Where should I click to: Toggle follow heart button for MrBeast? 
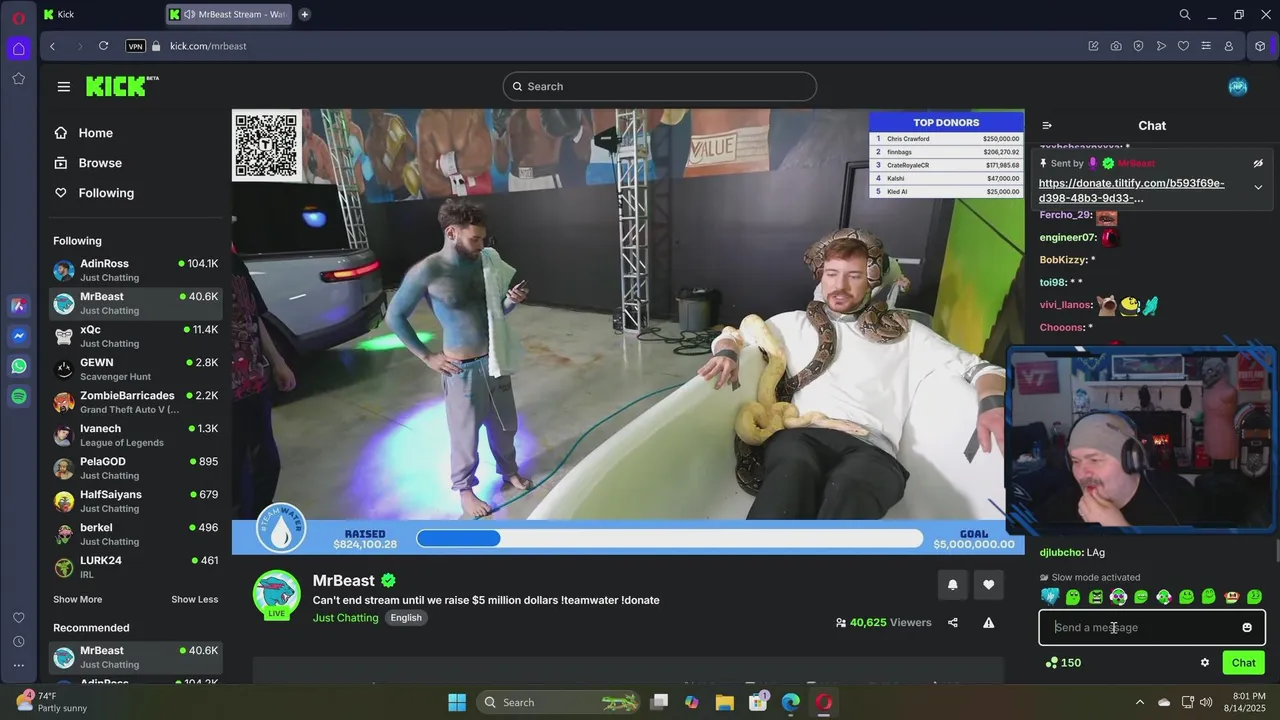989,585
